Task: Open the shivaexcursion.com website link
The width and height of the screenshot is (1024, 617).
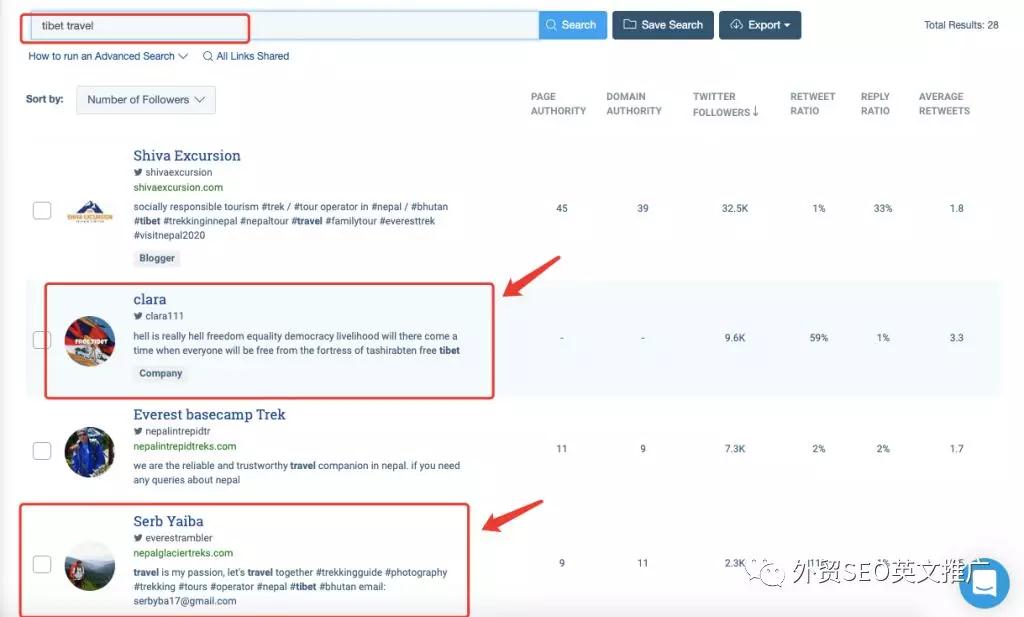Action: [178, 188]
